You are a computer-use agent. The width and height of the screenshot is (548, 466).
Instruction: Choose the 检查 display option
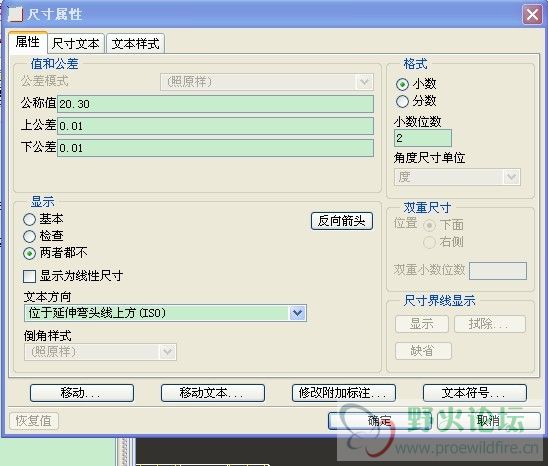[x=29, y=236]
